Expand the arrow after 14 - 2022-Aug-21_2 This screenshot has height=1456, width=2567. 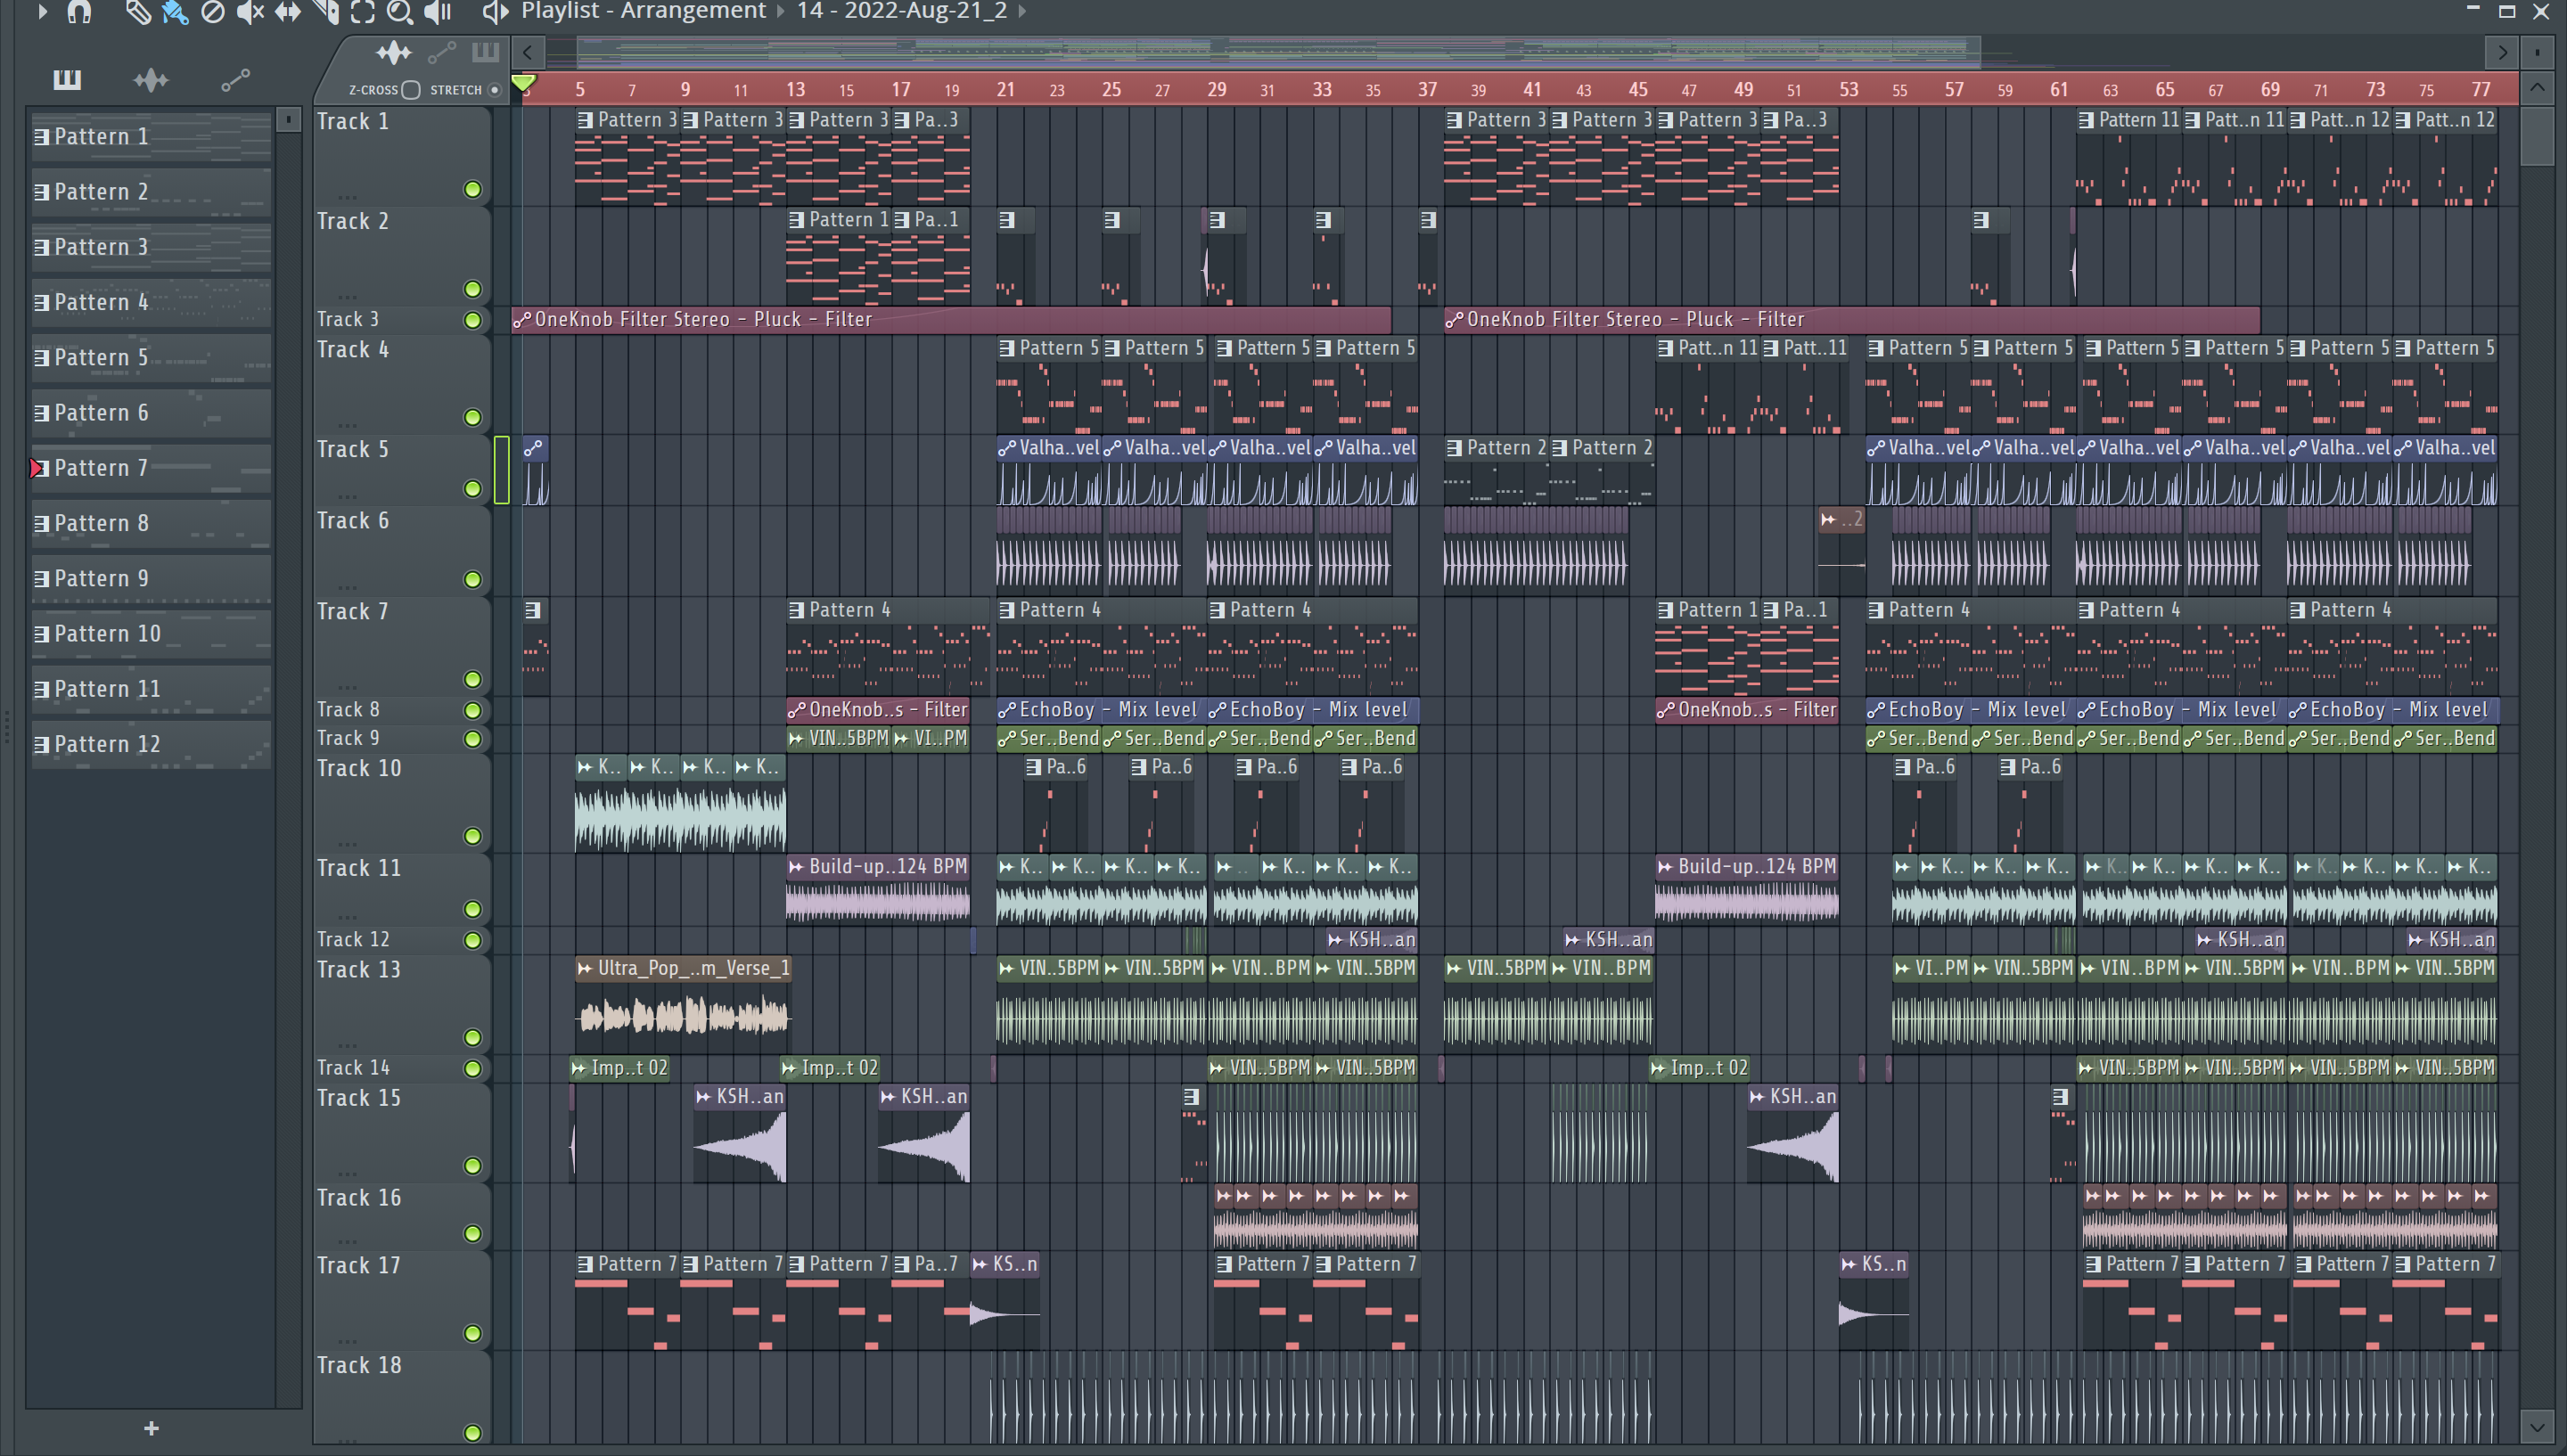tap(1022, 12)
